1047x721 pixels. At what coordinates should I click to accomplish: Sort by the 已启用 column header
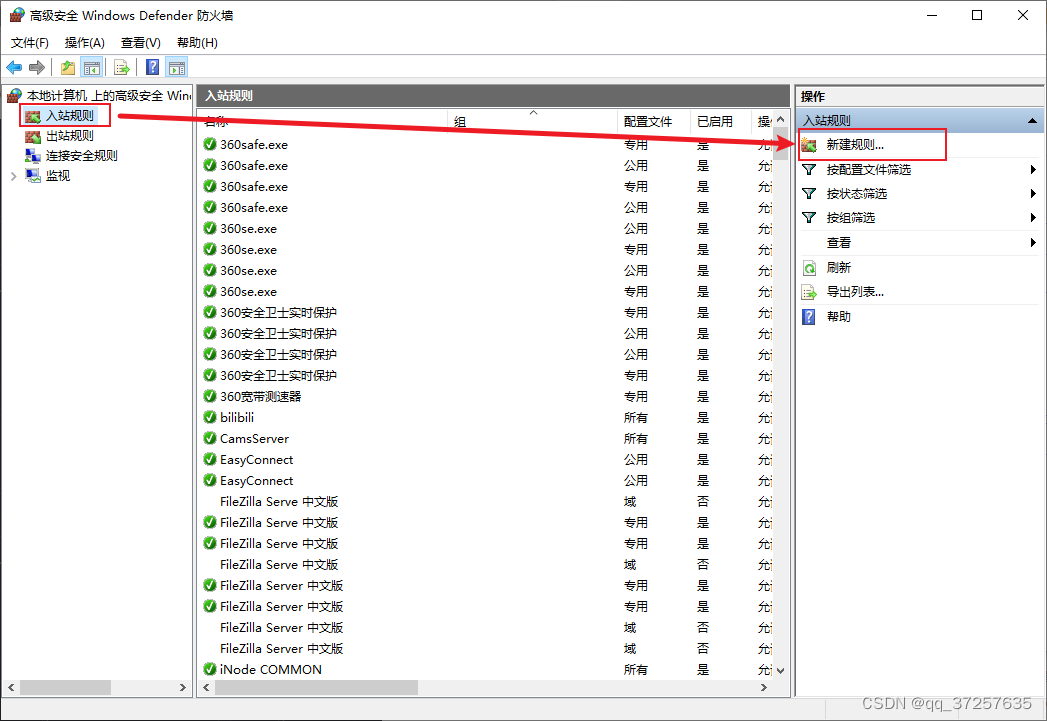click(x=721, y=122)
